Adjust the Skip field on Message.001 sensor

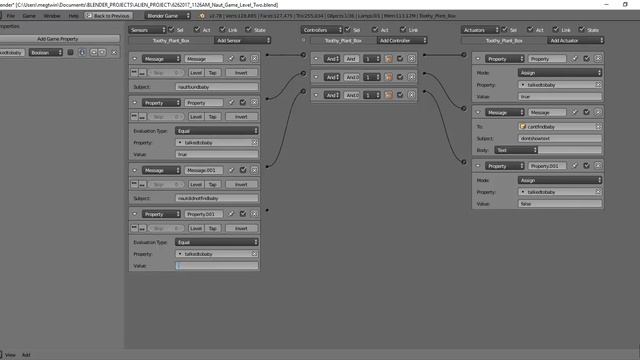coord(166,184)
